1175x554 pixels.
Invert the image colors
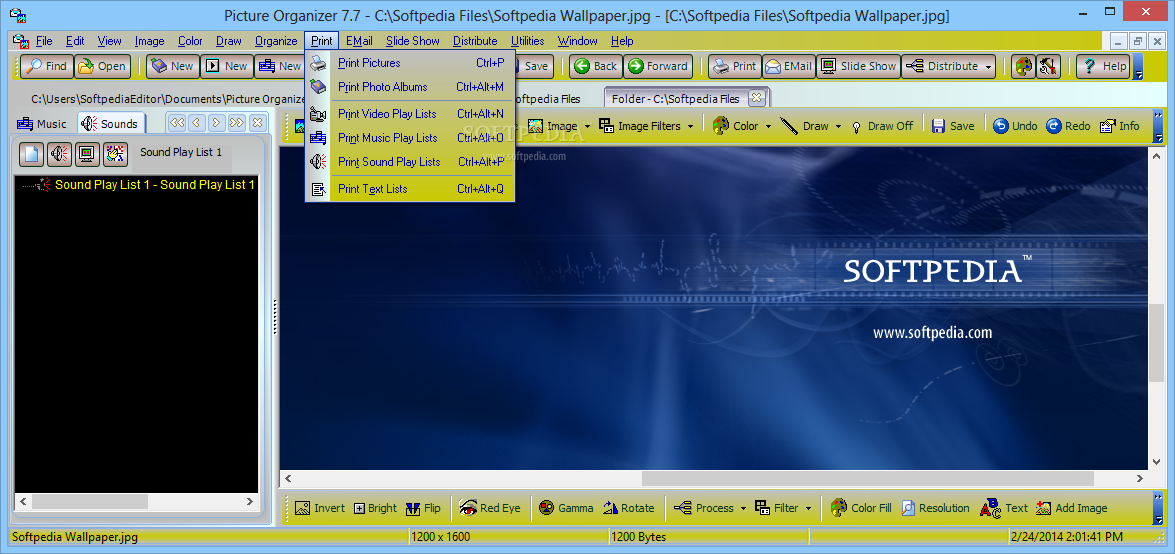click(320, 508)
